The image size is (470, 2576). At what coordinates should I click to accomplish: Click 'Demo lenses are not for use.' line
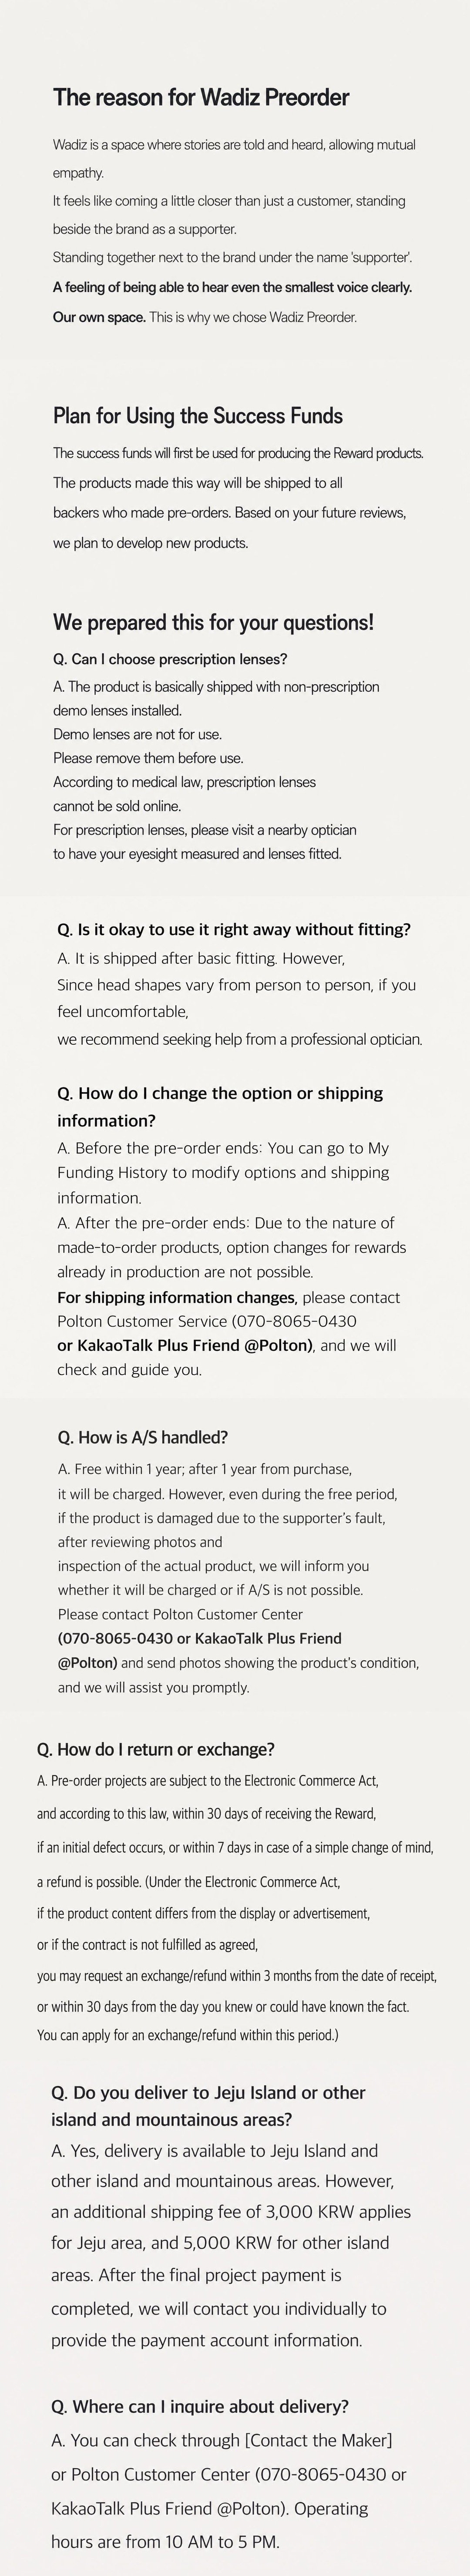[138, 734]
